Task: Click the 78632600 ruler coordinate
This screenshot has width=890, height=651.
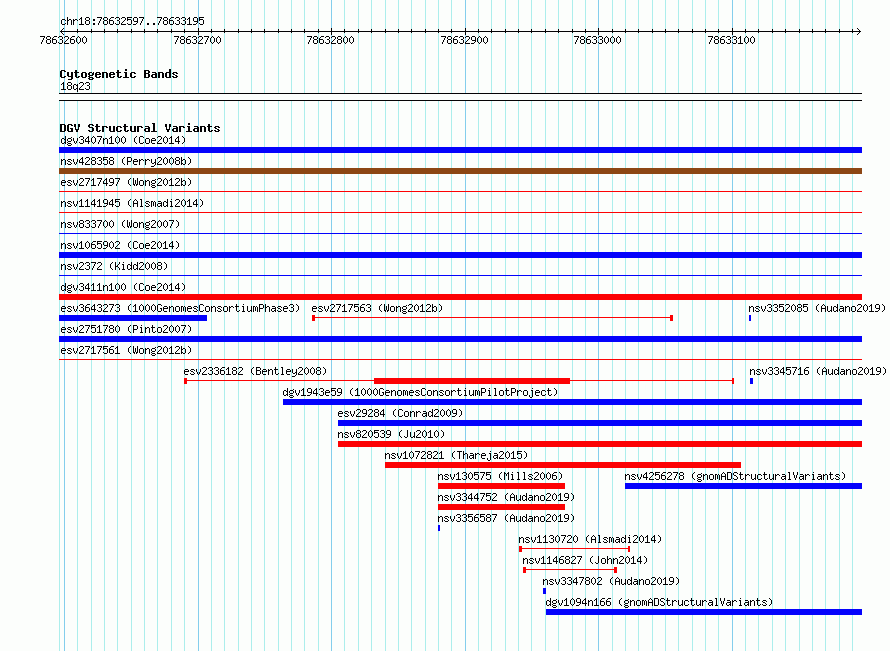Action: click(x=64, y=40)
